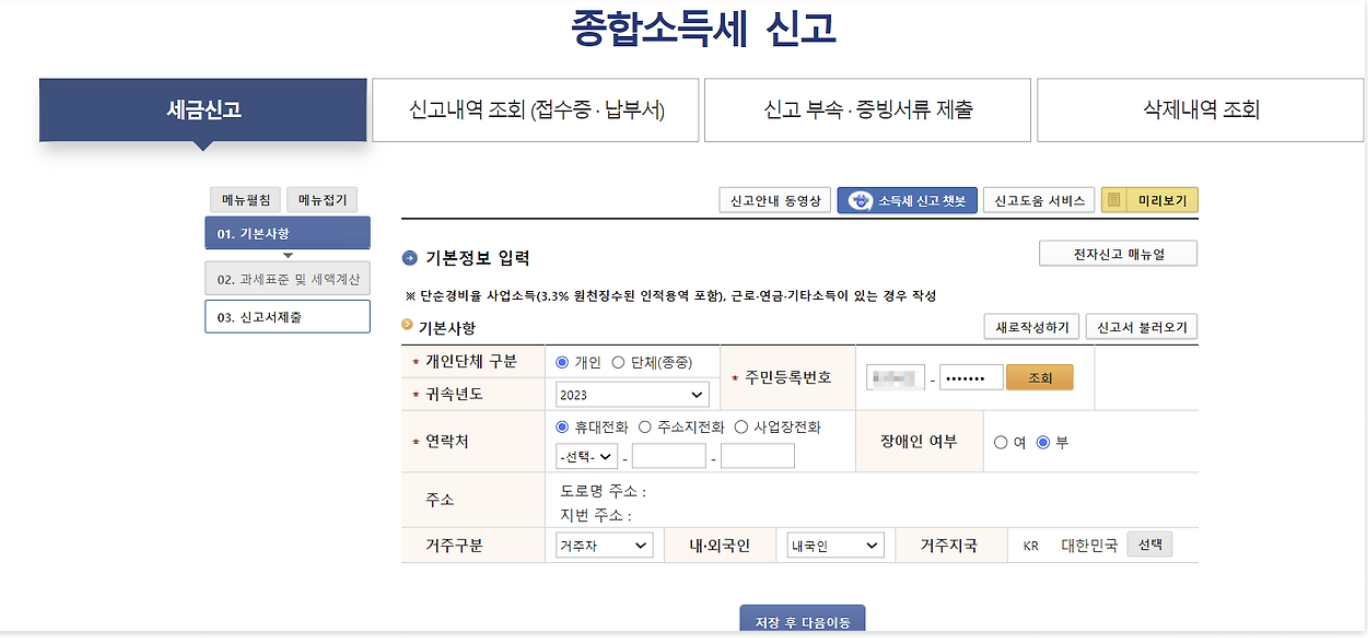Select 여 for 장애인 여부

pyautogui.click(x=1001, y=442)
